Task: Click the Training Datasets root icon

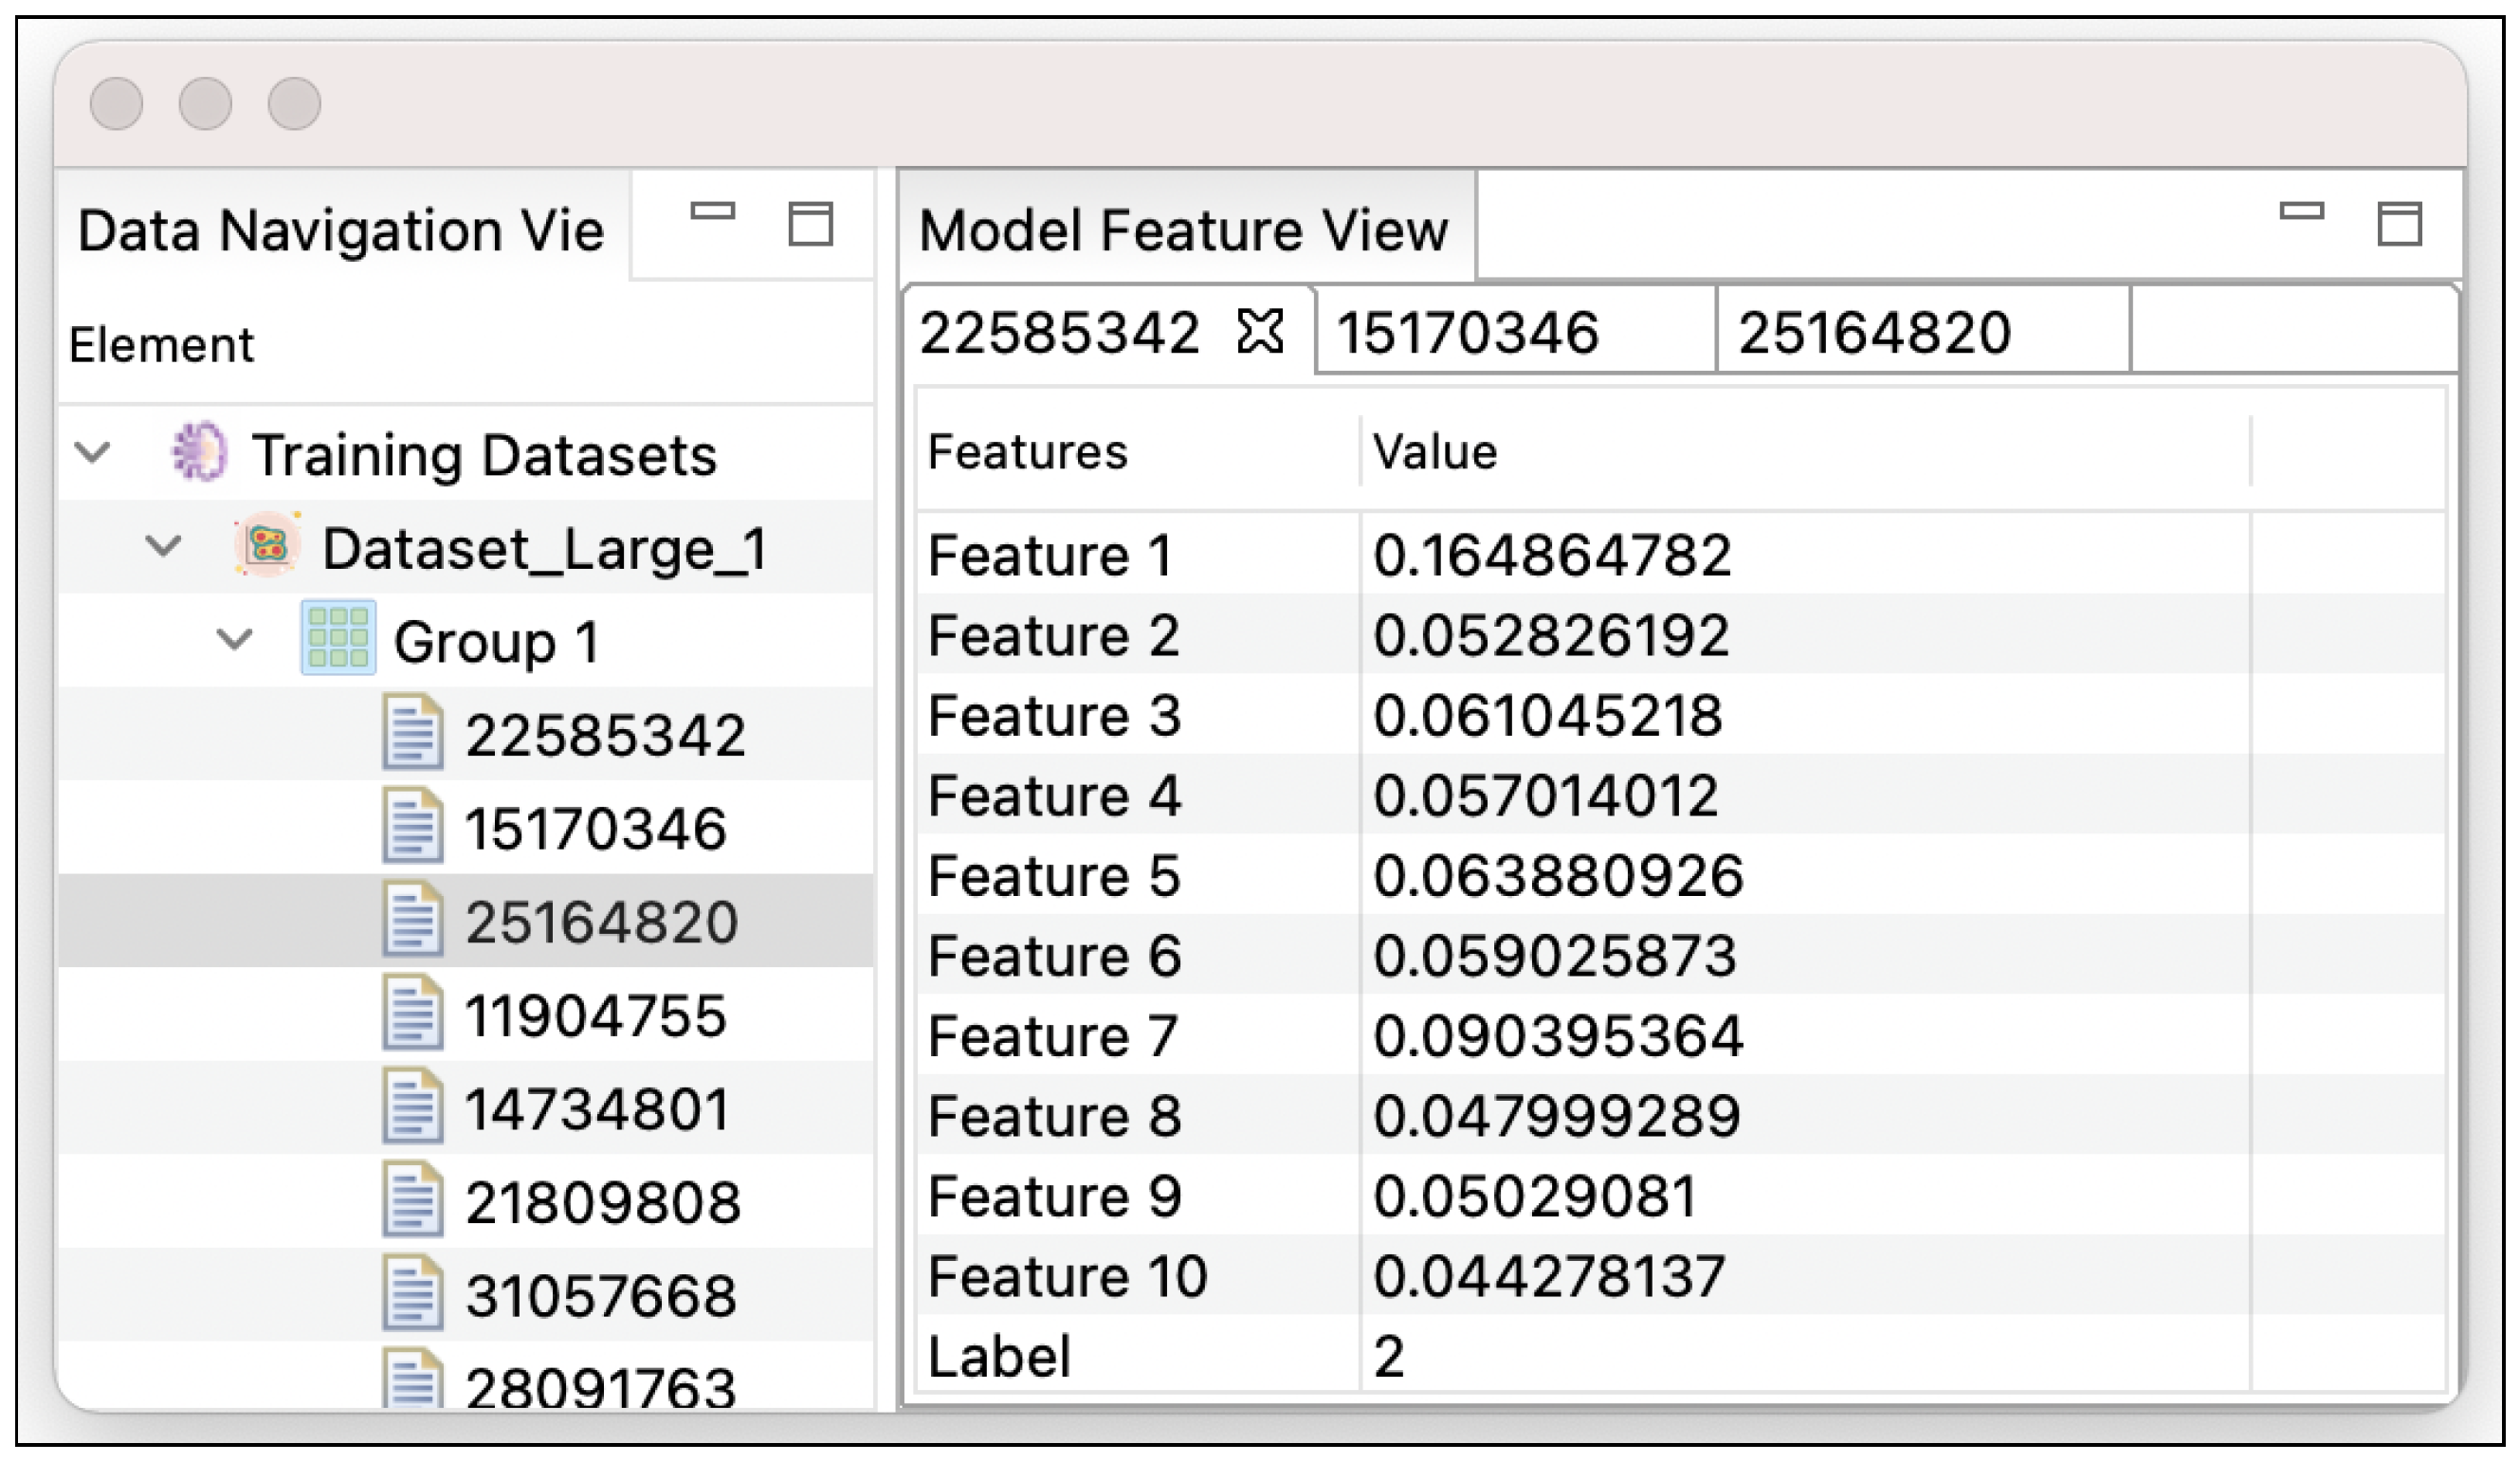Action: coord(199,452)
